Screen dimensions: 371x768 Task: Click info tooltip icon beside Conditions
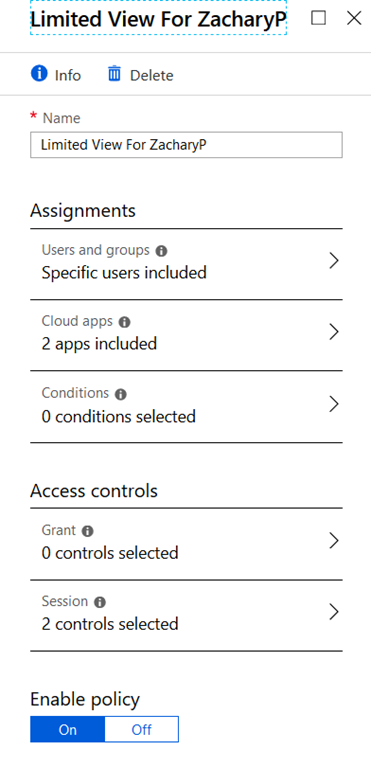(121, 394)
